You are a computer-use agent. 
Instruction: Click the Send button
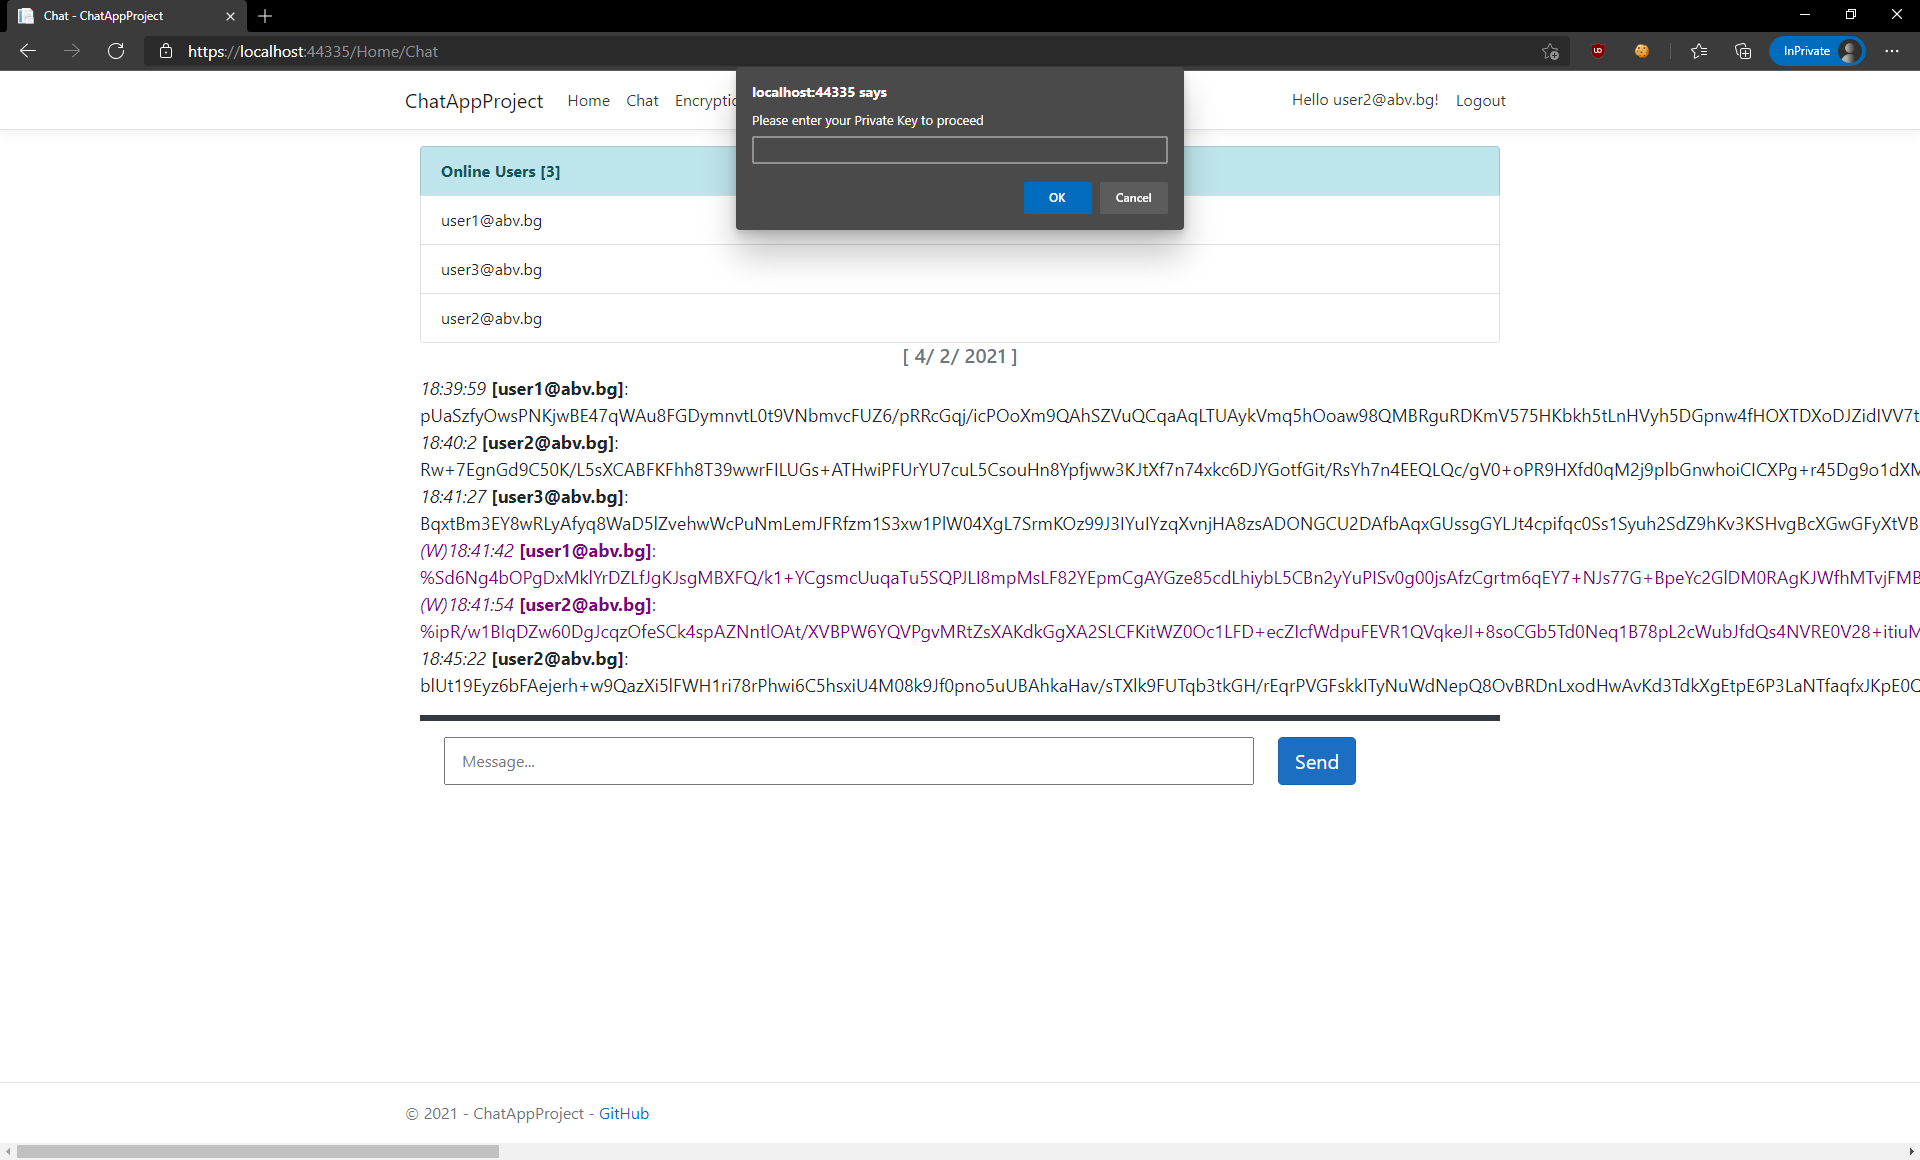(x=1316, y=761)
